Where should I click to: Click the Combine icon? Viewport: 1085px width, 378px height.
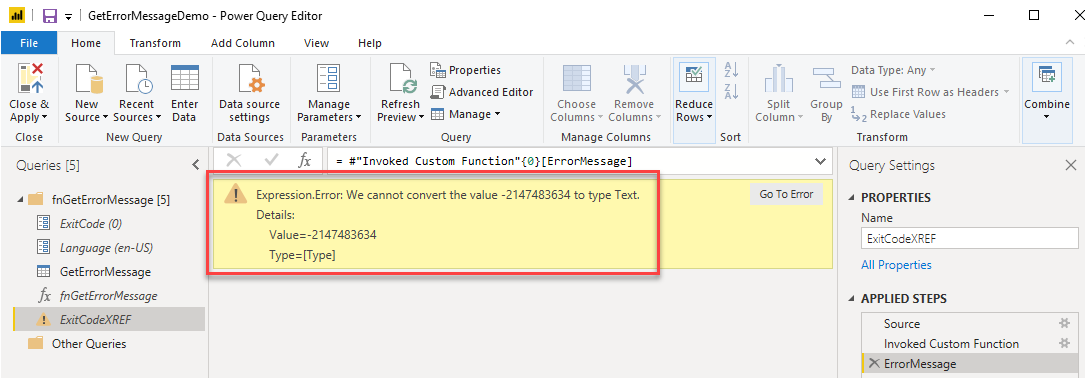click(1046, 78)
